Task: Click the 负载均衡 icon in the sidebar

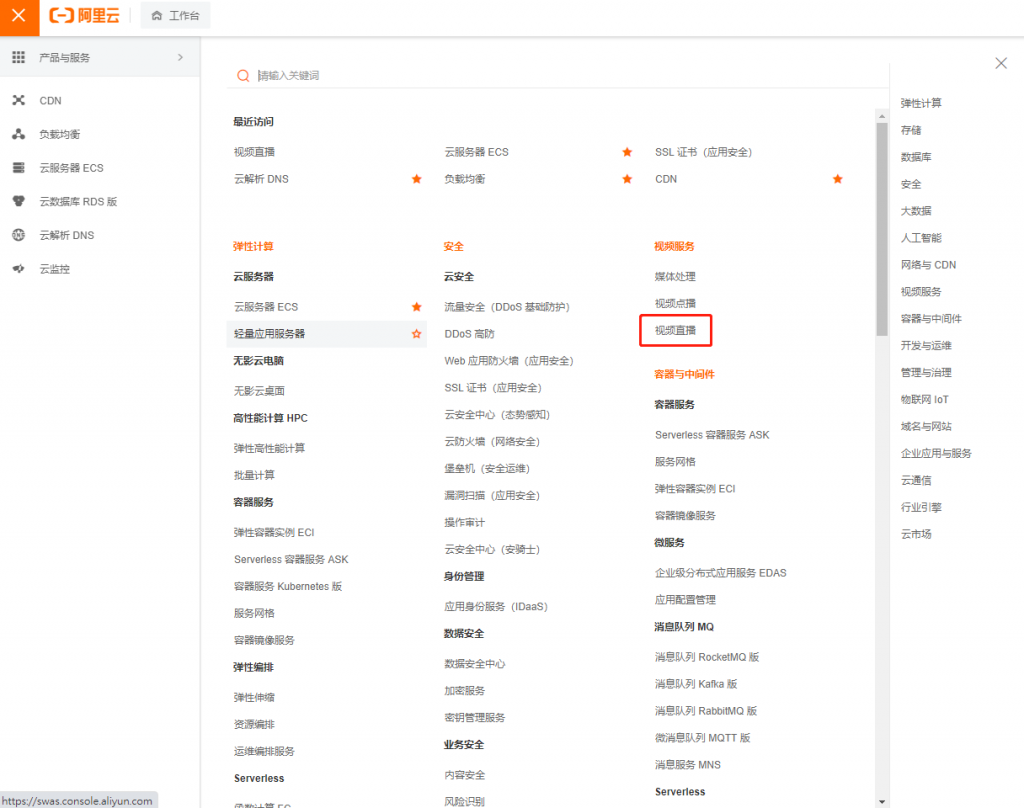Action: tap(18, 134)
